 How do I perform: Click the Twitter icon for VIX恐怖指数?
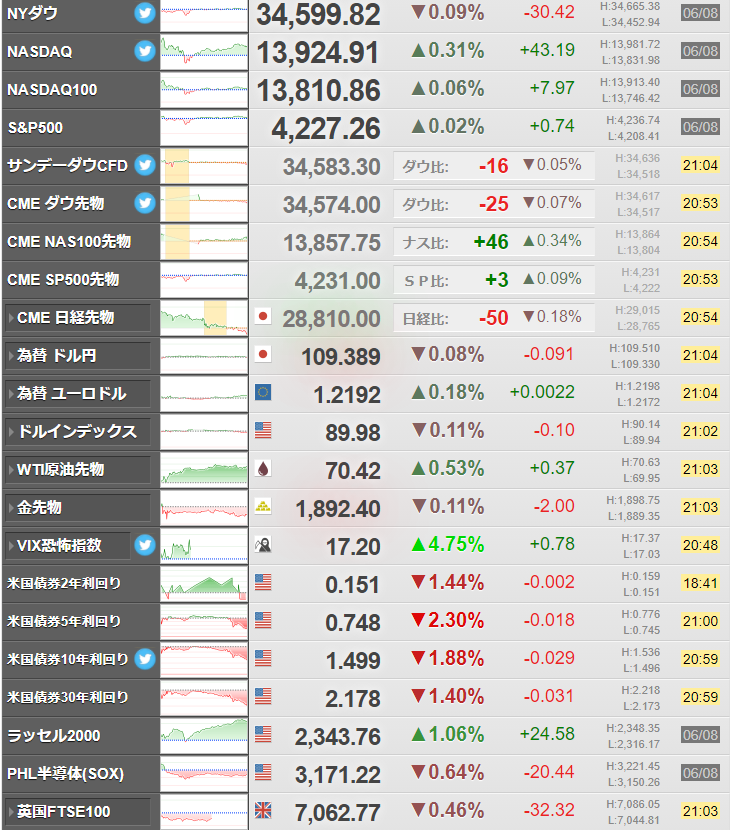tap(145, 545)
